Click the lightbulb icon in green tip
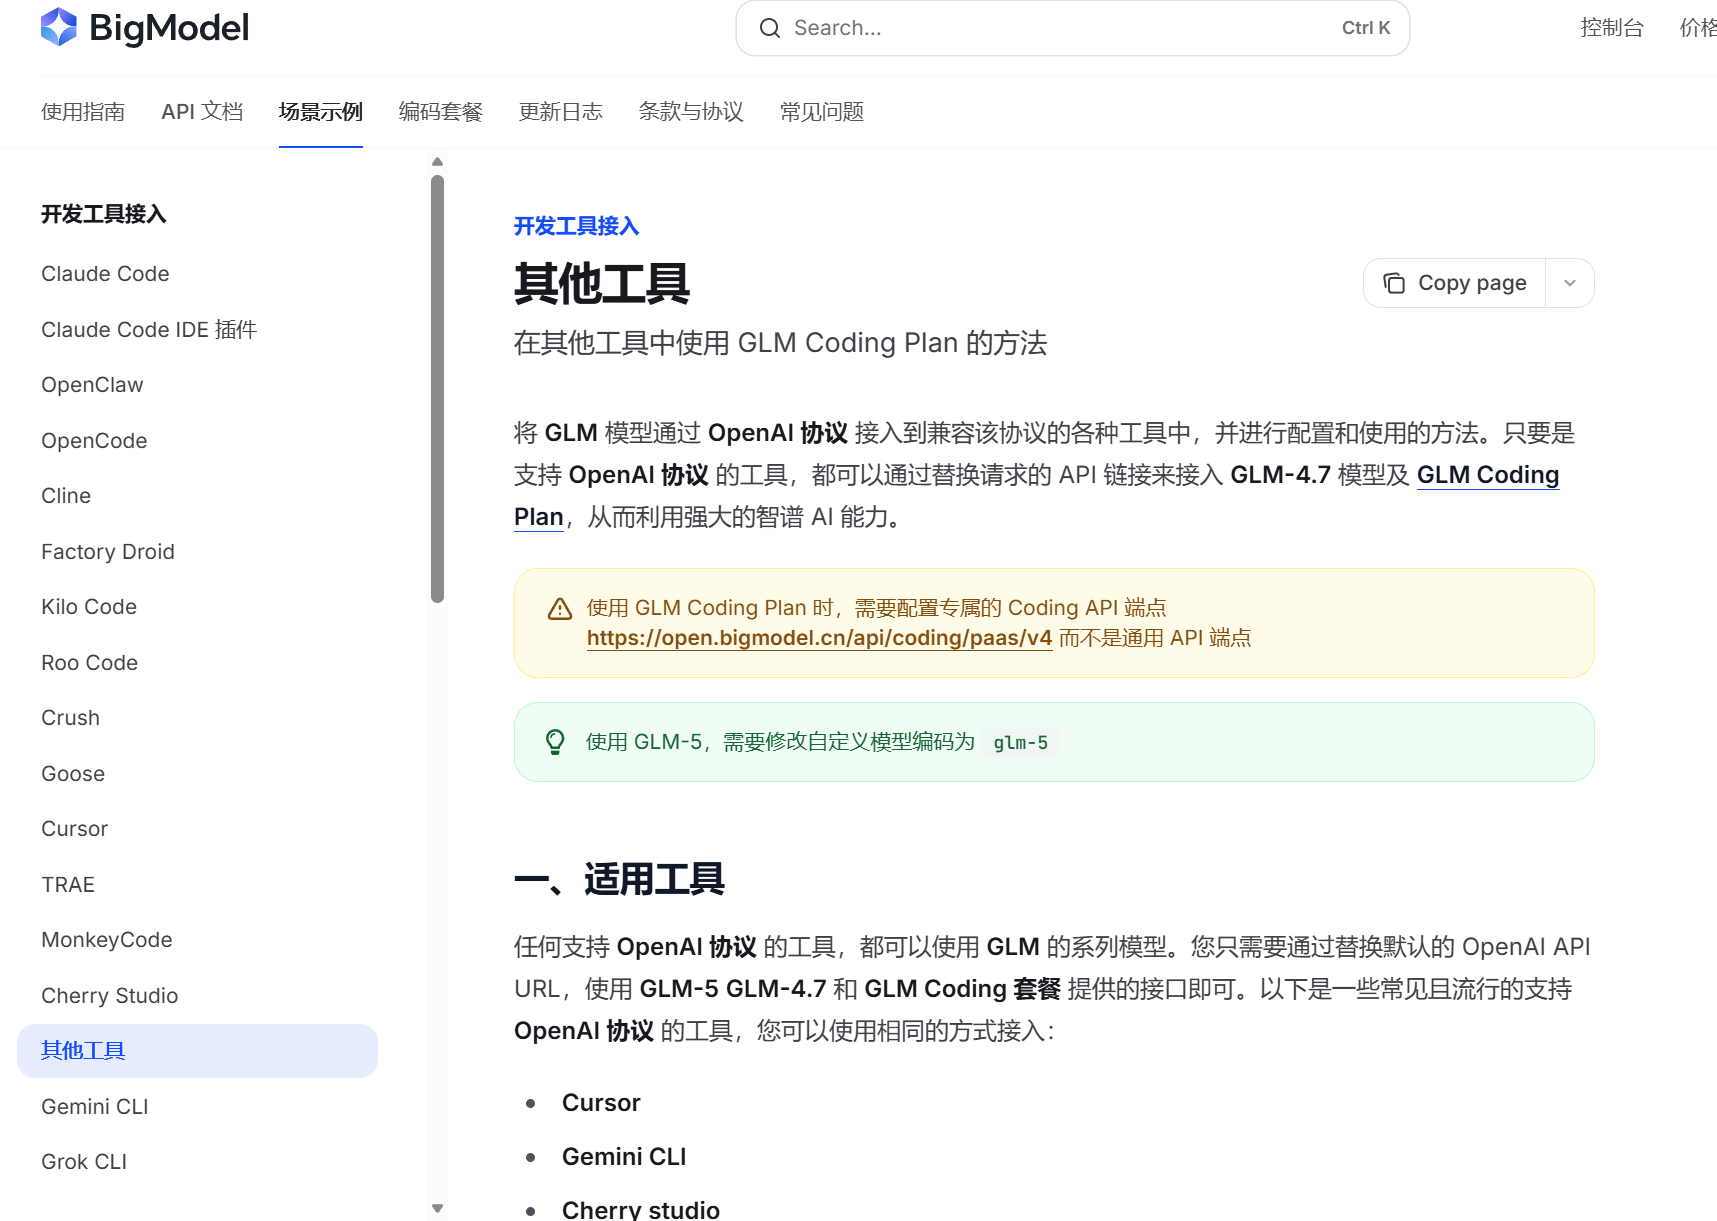Image resolution: width=1717 pixels, height=1221 pixels. pyautogui.click(x=555, y=742)
